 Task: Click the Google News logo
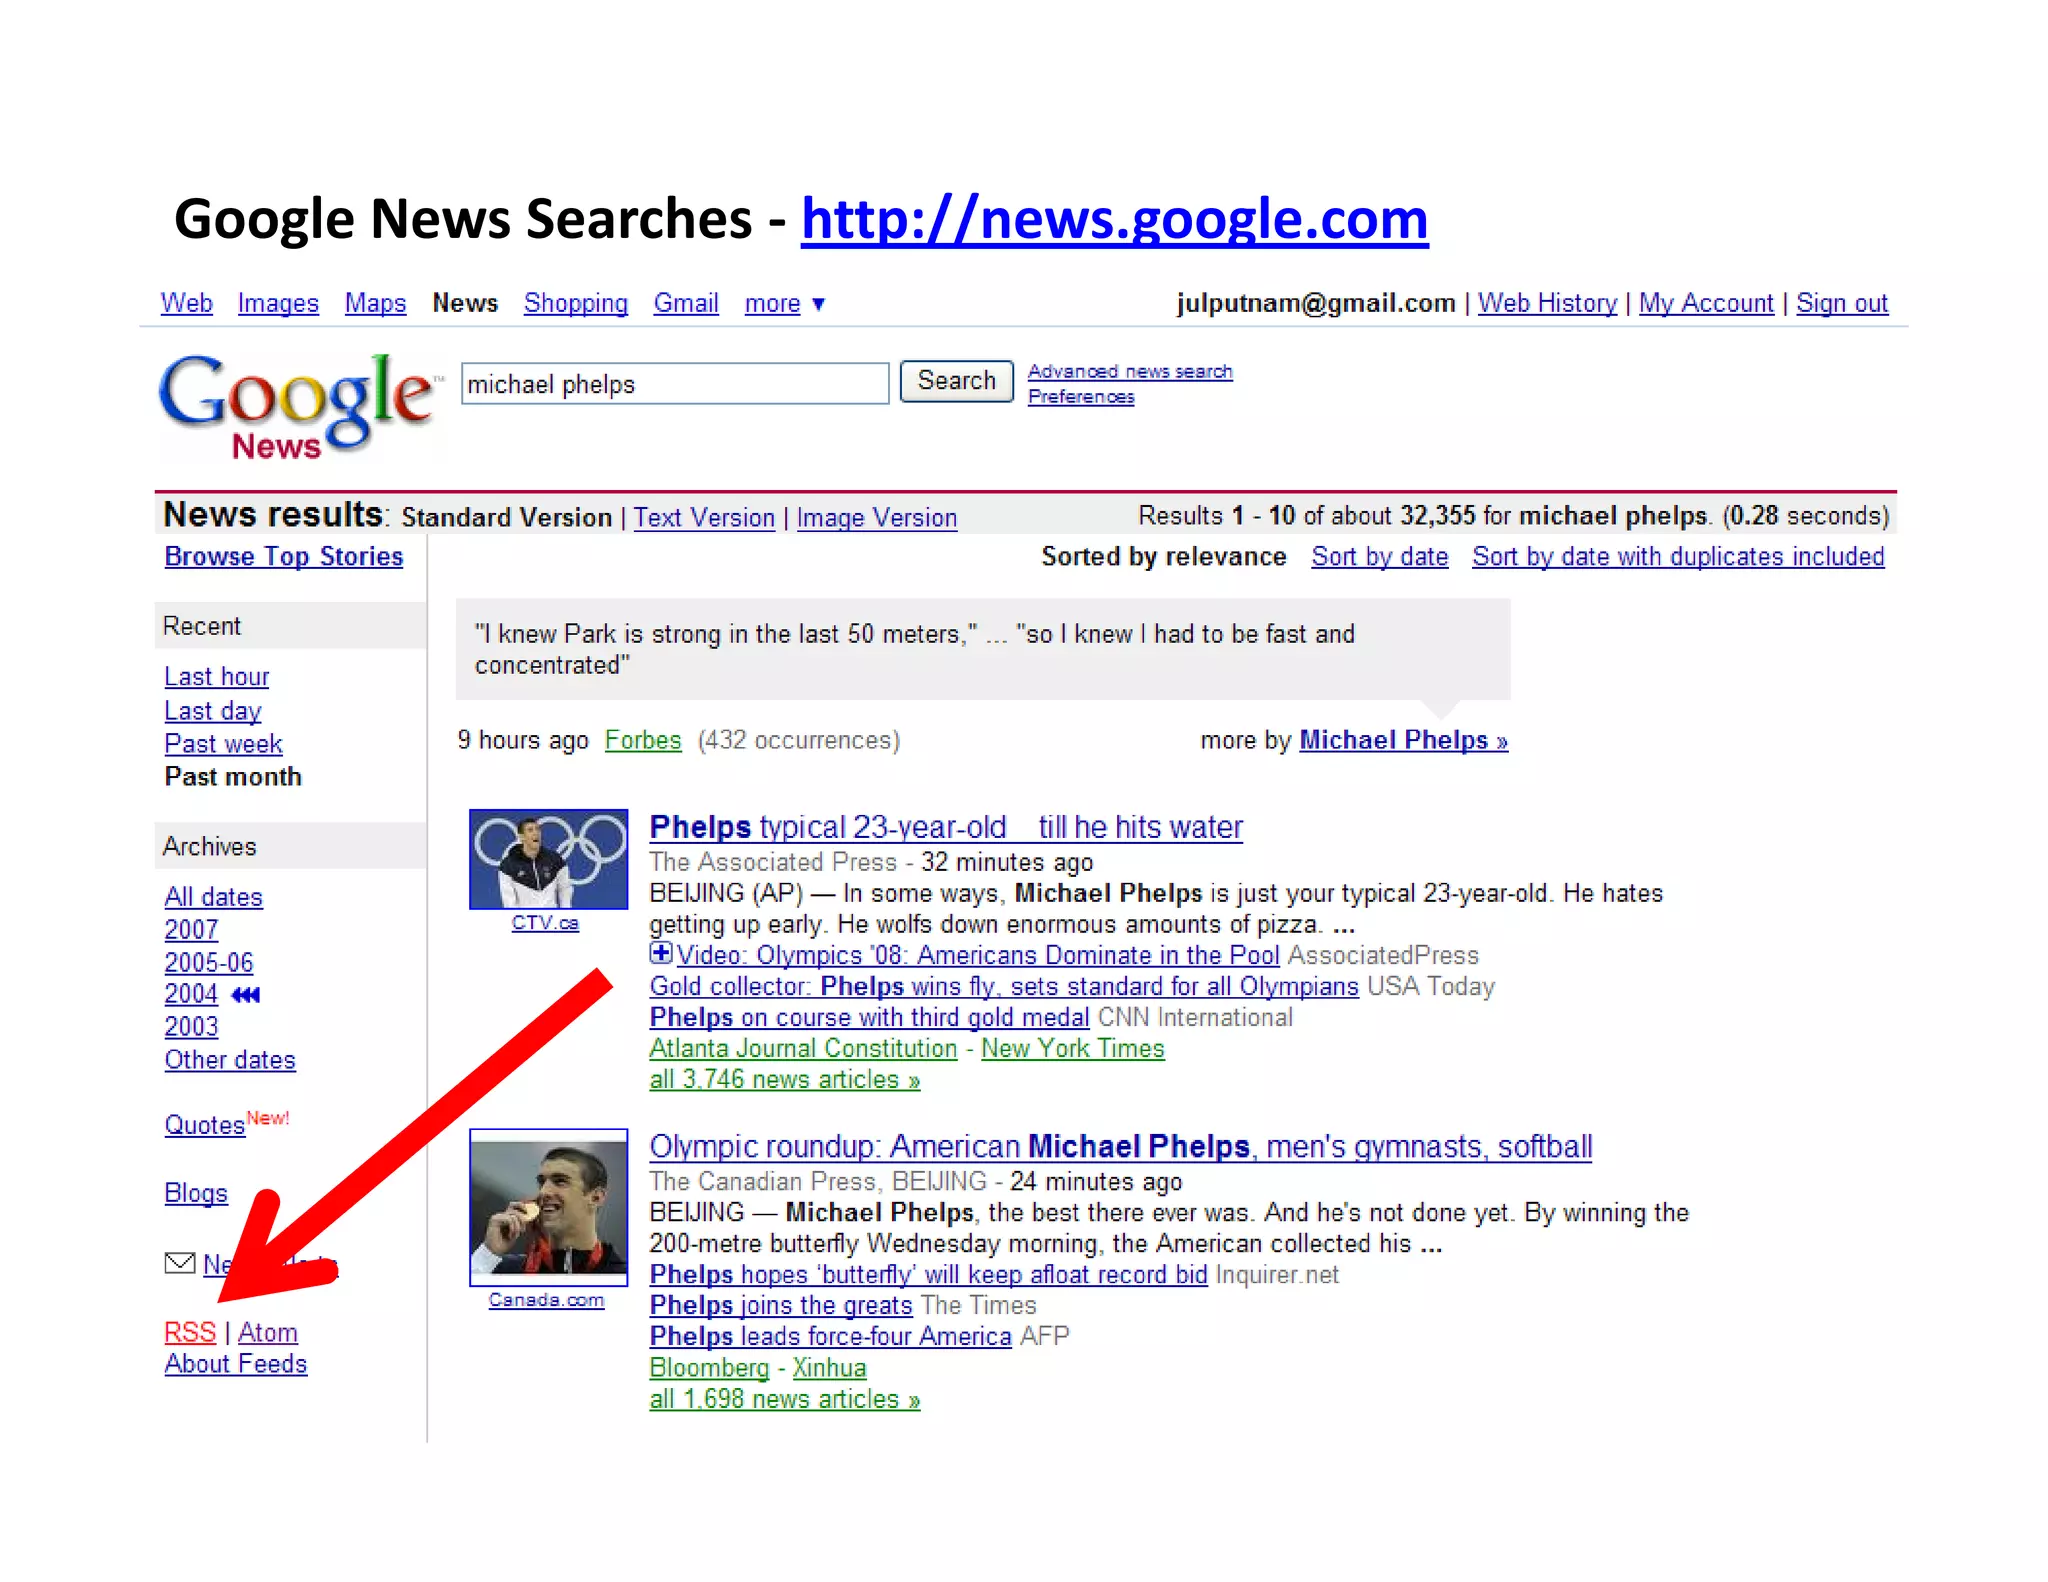298,406
